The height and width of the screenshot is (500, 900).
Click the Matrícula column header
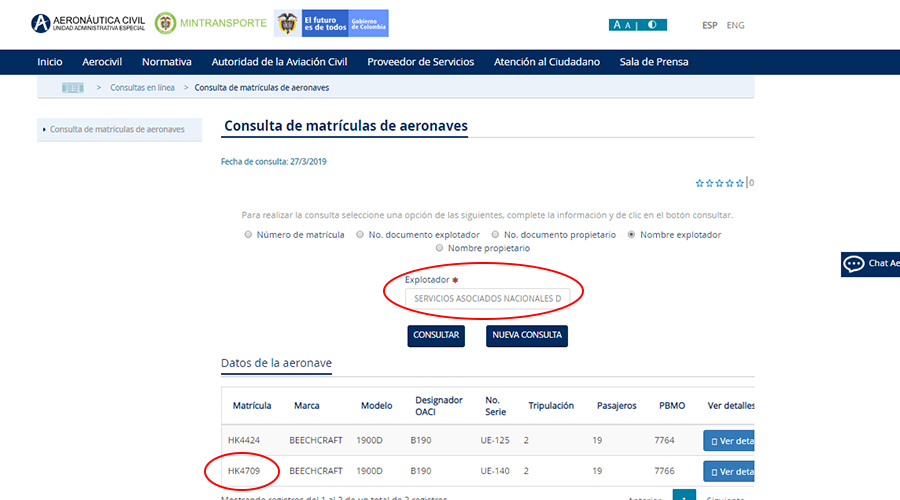click(252, 405)
